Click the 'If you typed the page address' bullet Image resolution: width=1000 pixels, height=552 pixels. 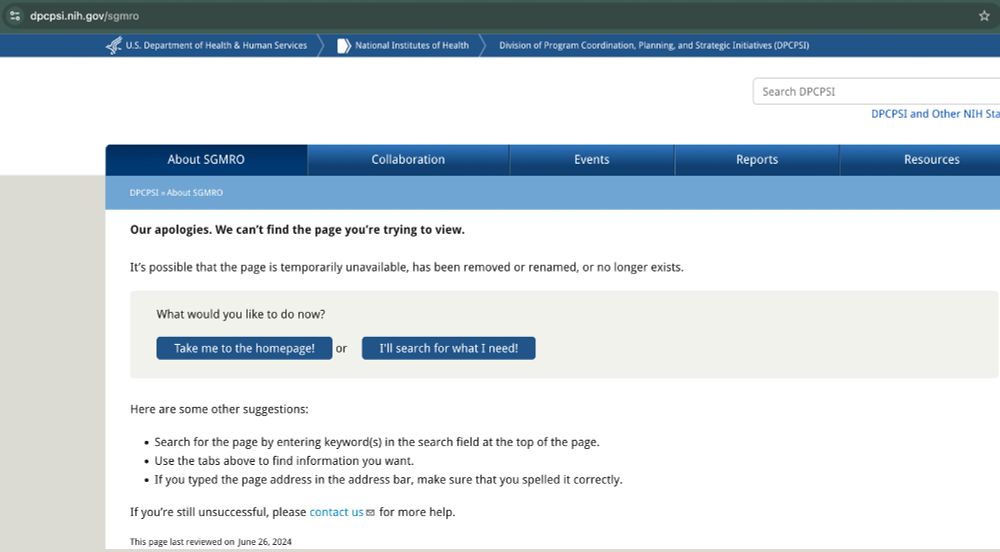coord(388,479)
